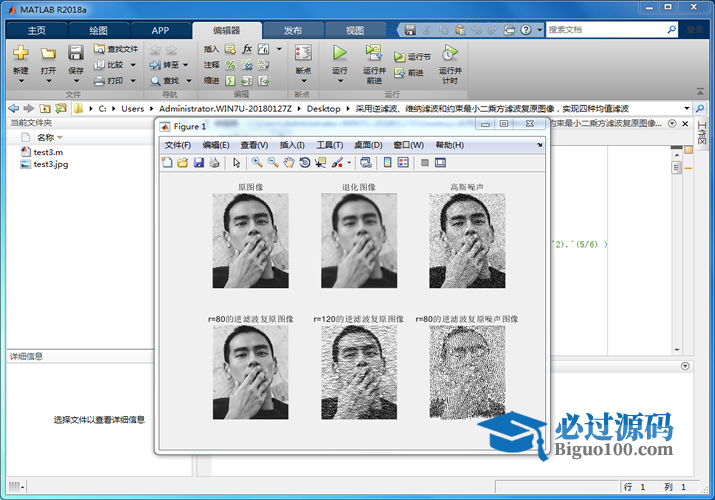
Task: Click the zoom in tool in Figure toolbar
Action: coord(257,163)
